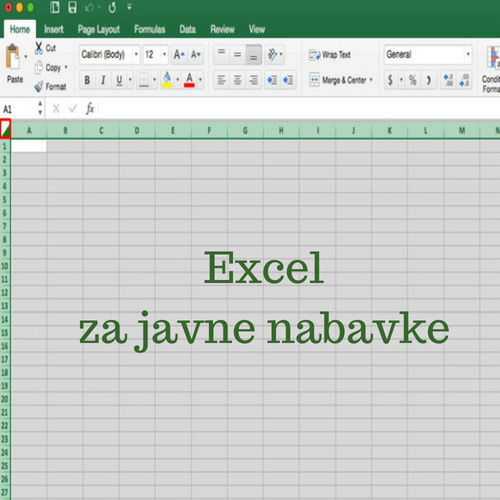Open the font size 12 dropdown
Viewport: 500px width, 500px height.
pyautogui.click(x=164, y=54)
